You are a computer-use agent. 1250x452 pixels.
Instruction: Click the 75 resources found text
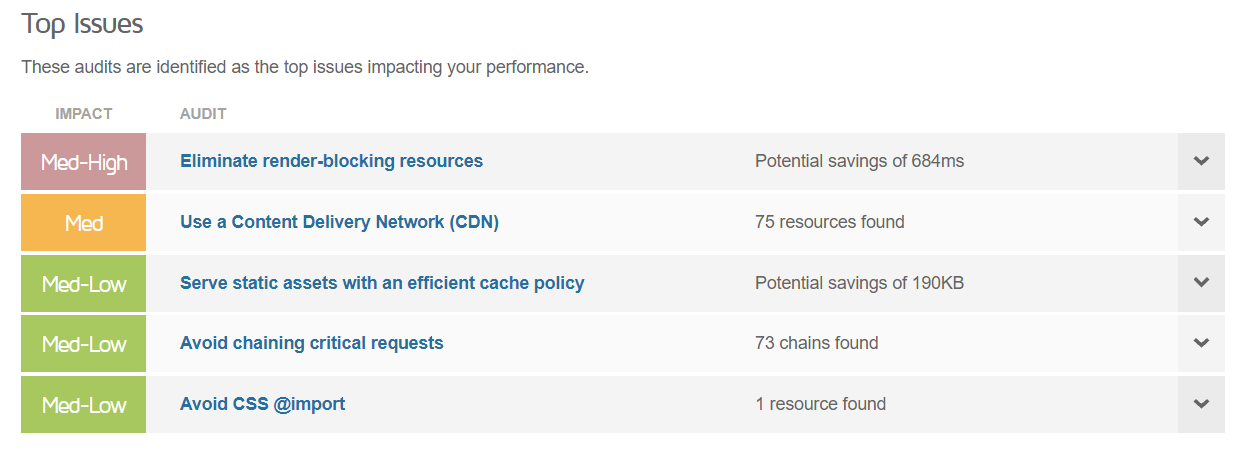(829, 222)
